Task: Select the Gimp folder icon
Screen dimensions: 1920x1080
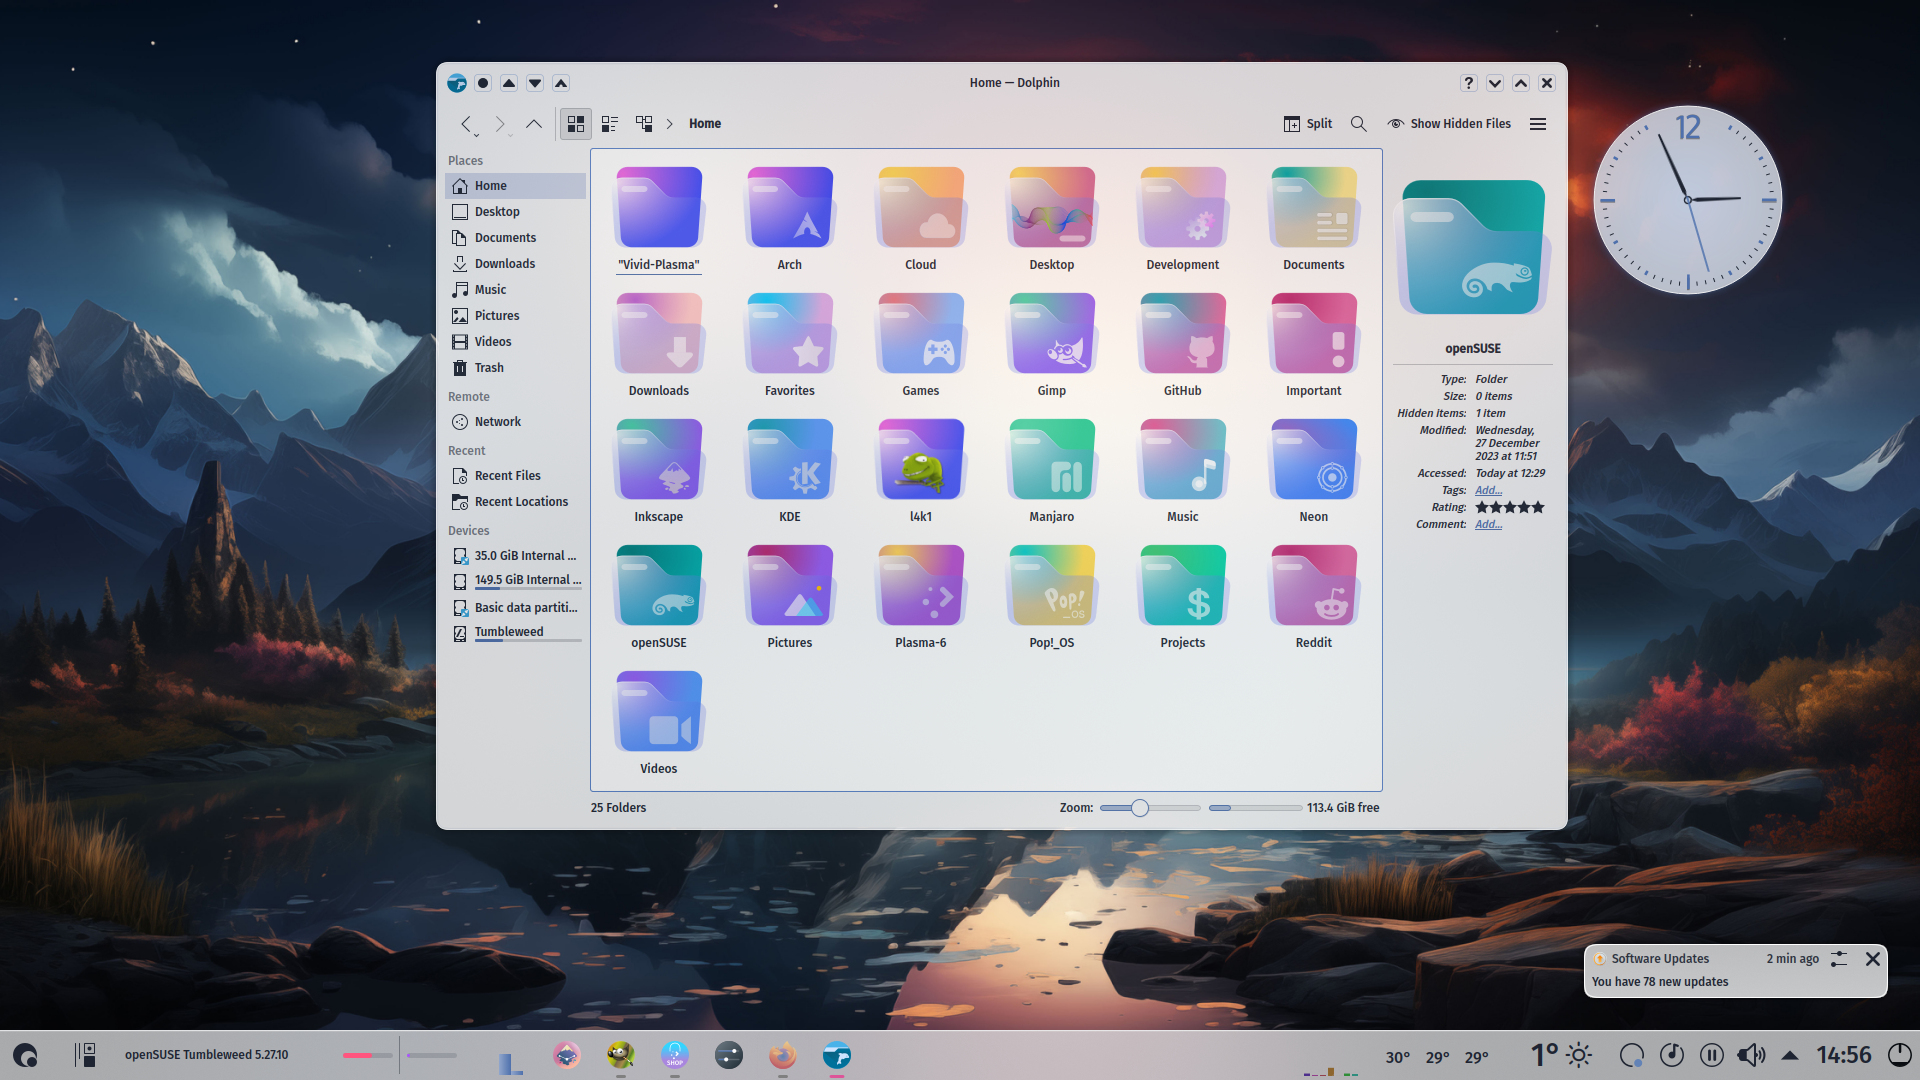Action: click(x=1052, y=333)
